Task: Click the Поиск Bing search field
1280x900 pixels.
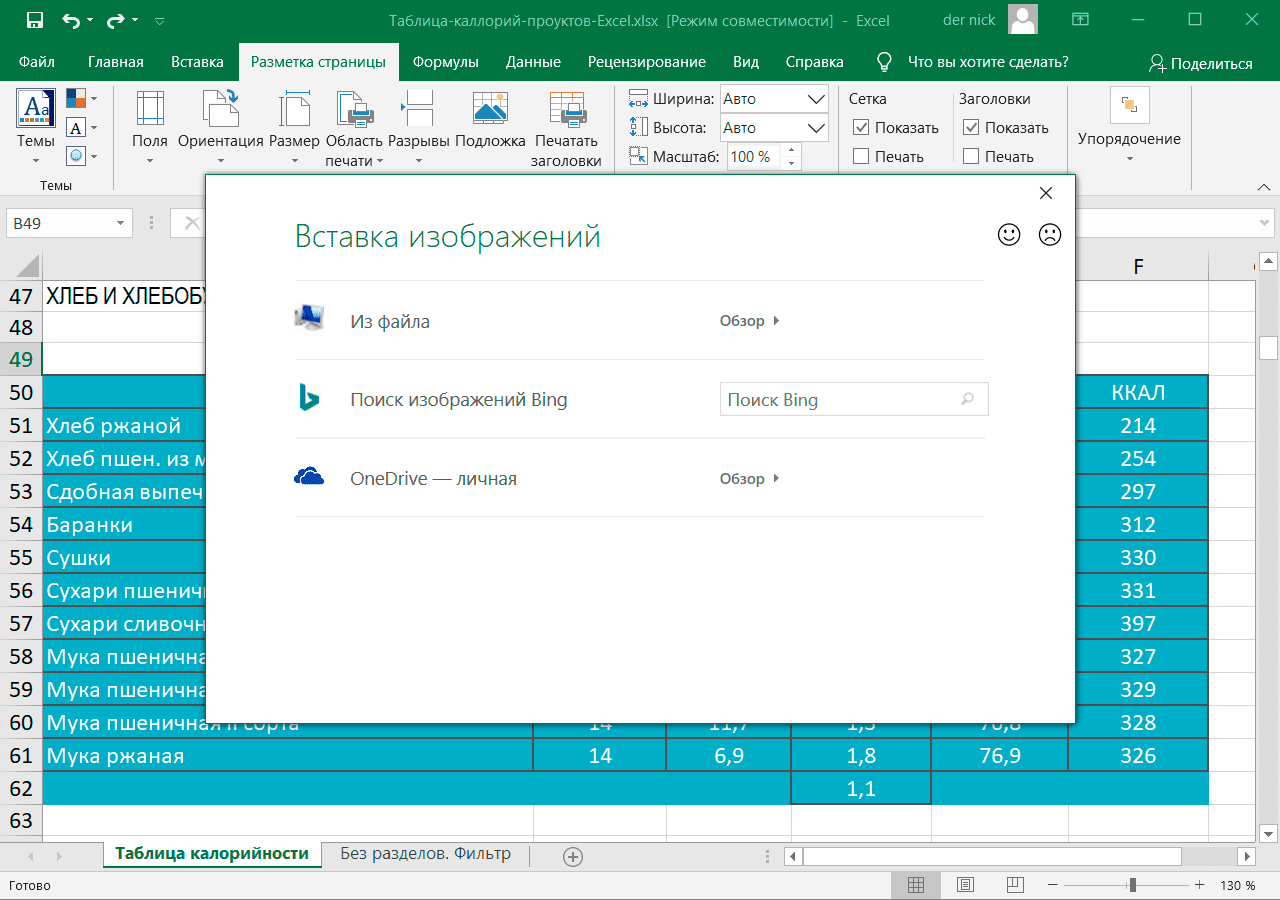Action: click(853, 399)
